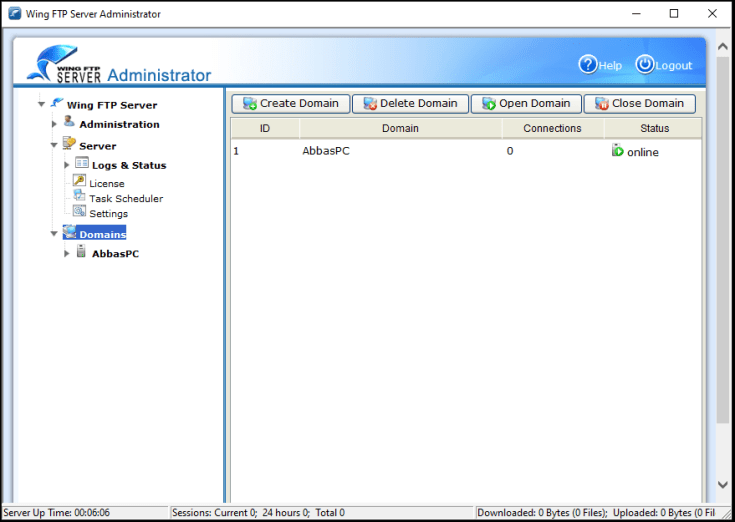
Task: Select the Domains tree item
Action: 102,234
